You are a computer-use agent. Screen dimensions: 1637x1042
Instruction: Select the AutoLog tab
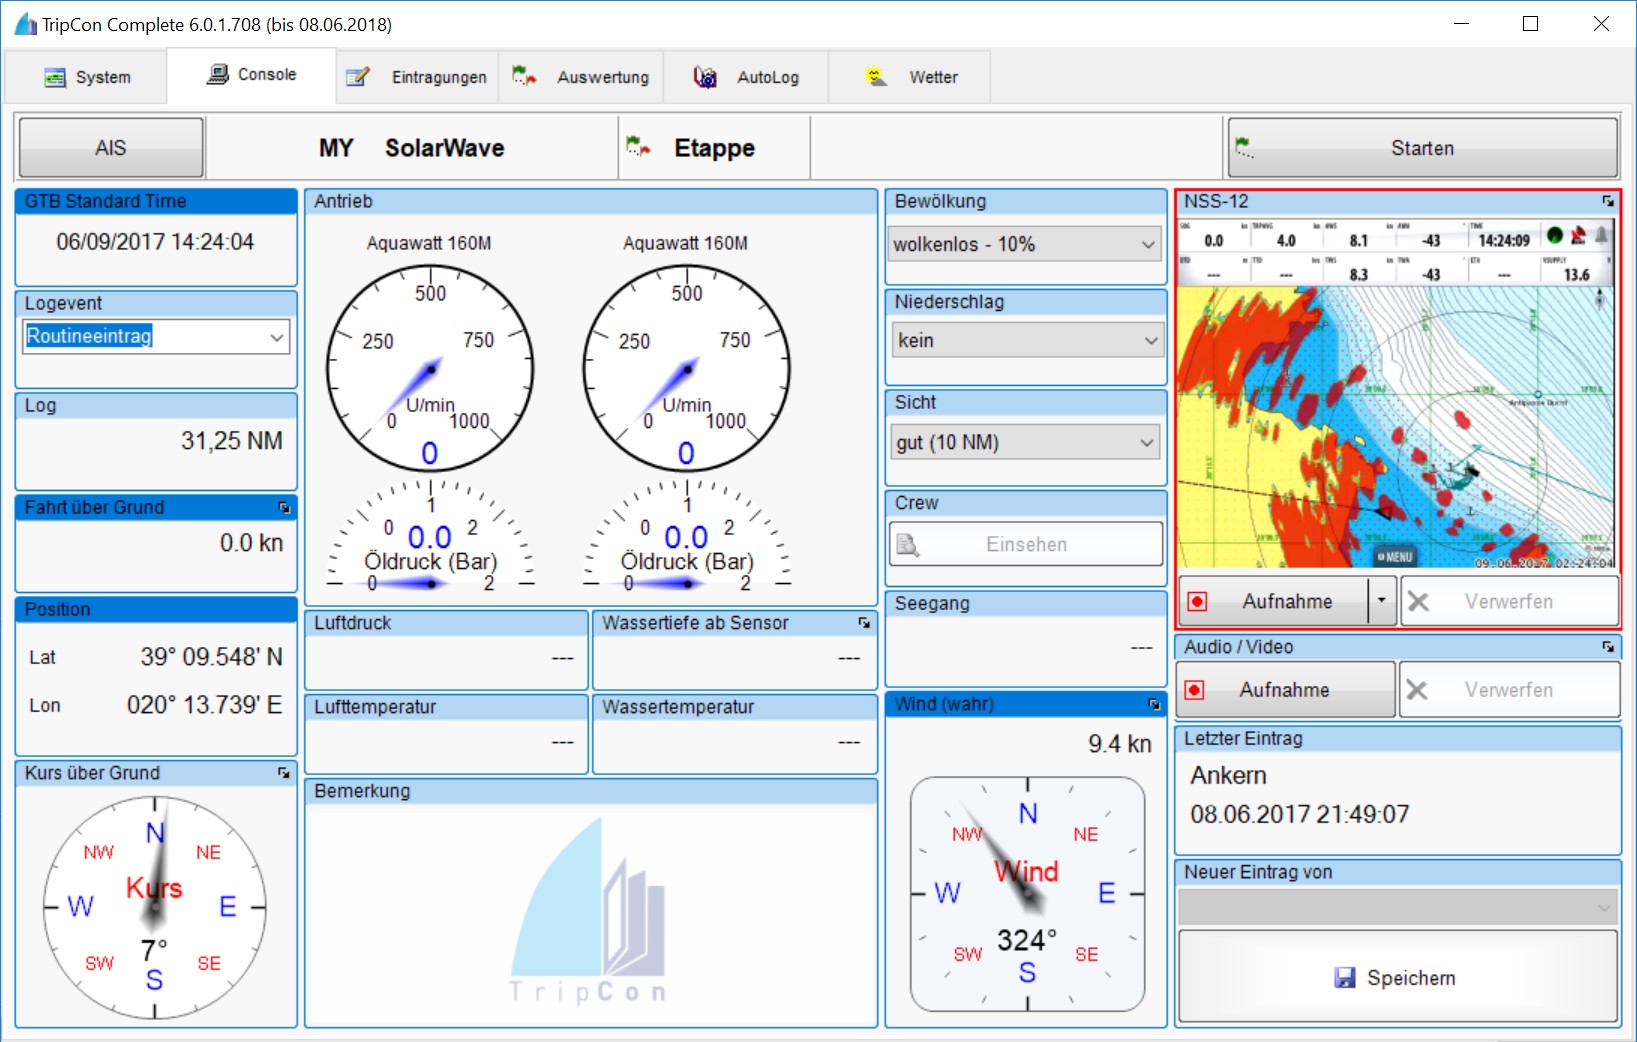[x=747, y=77]
